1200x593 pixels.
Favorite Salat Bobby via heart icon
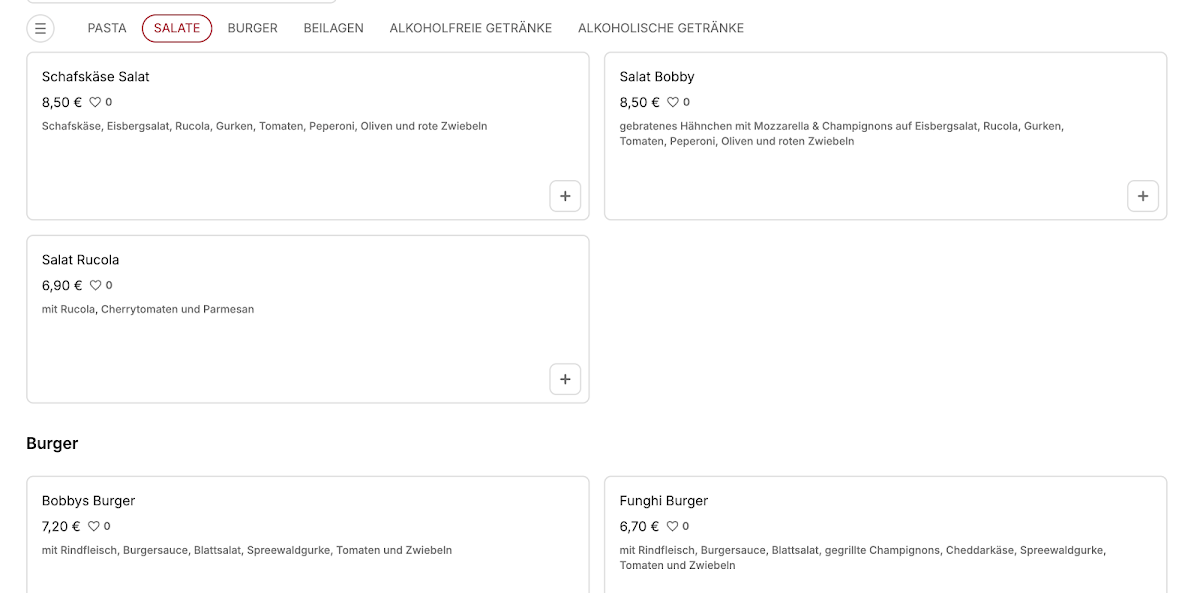(x=673, y=102)
